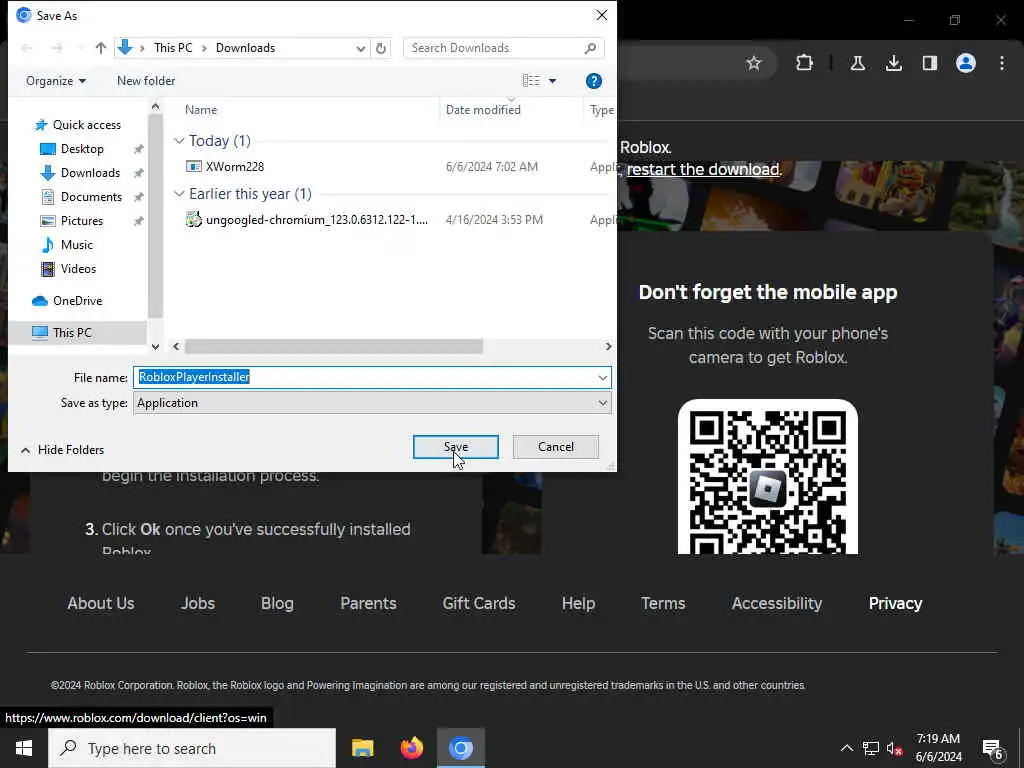
Task: Expand the address bar path dropdown
Action: (360, 48)
